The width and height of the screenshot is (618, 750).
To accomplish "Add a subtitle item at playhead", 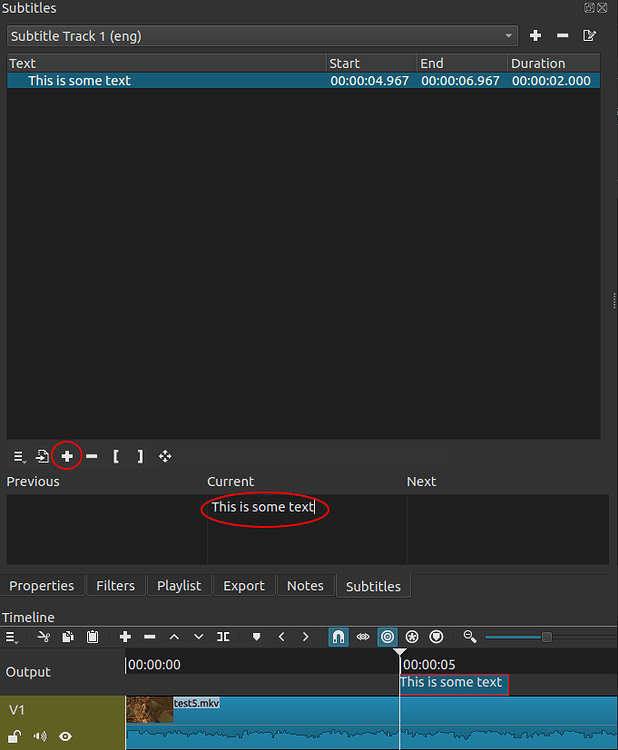I will [x=67, y=456].
